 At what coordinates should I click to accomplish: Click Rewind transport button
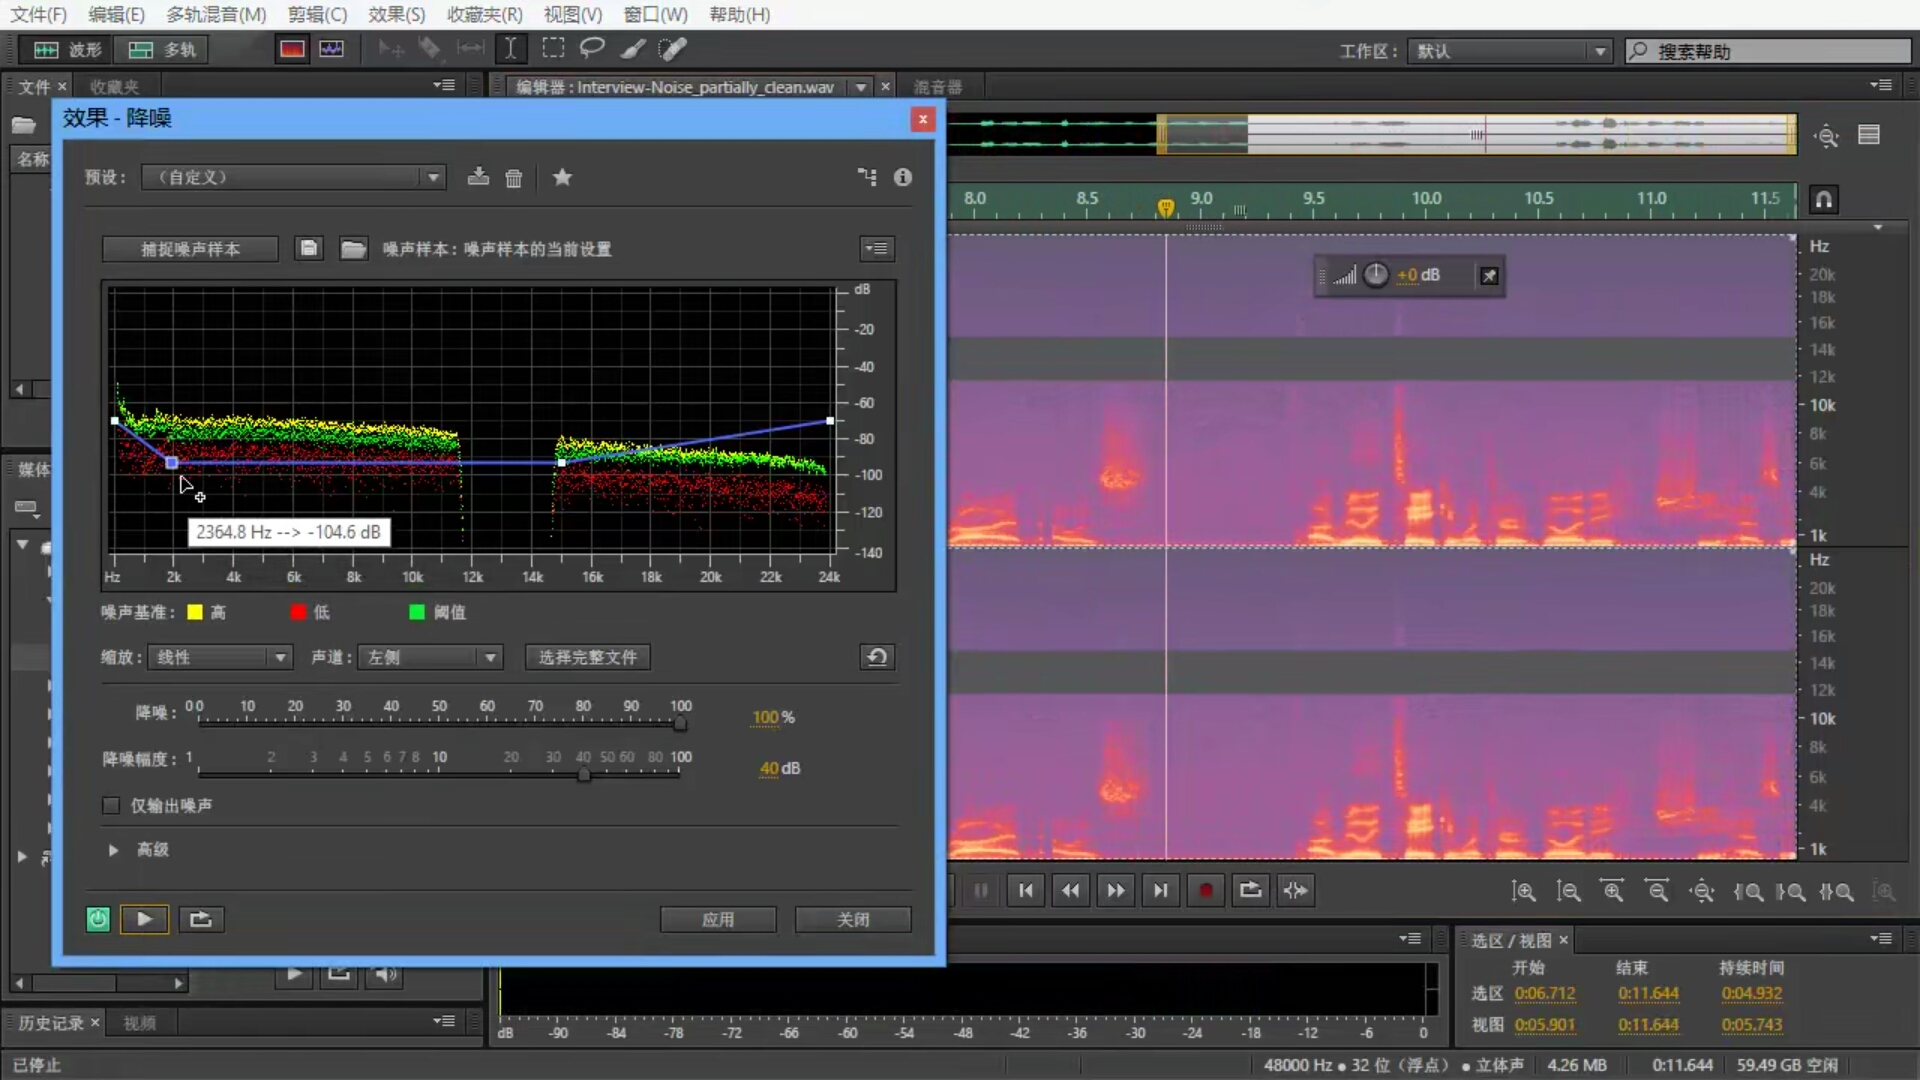coord(1071,890)
